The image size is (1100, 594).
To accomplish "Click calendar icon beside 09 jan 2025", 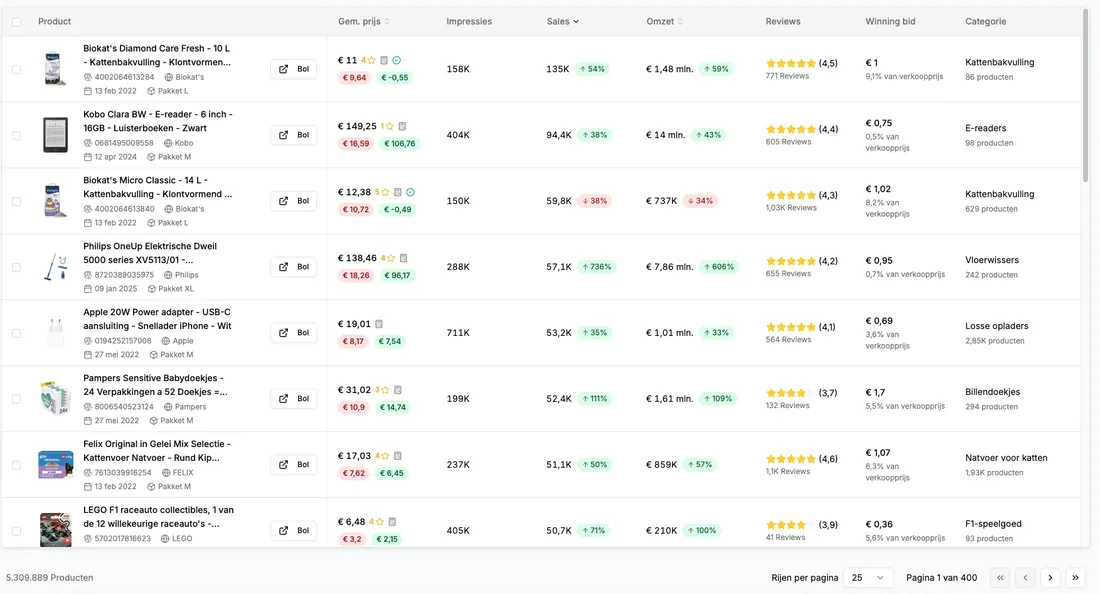I will [88, 289].
